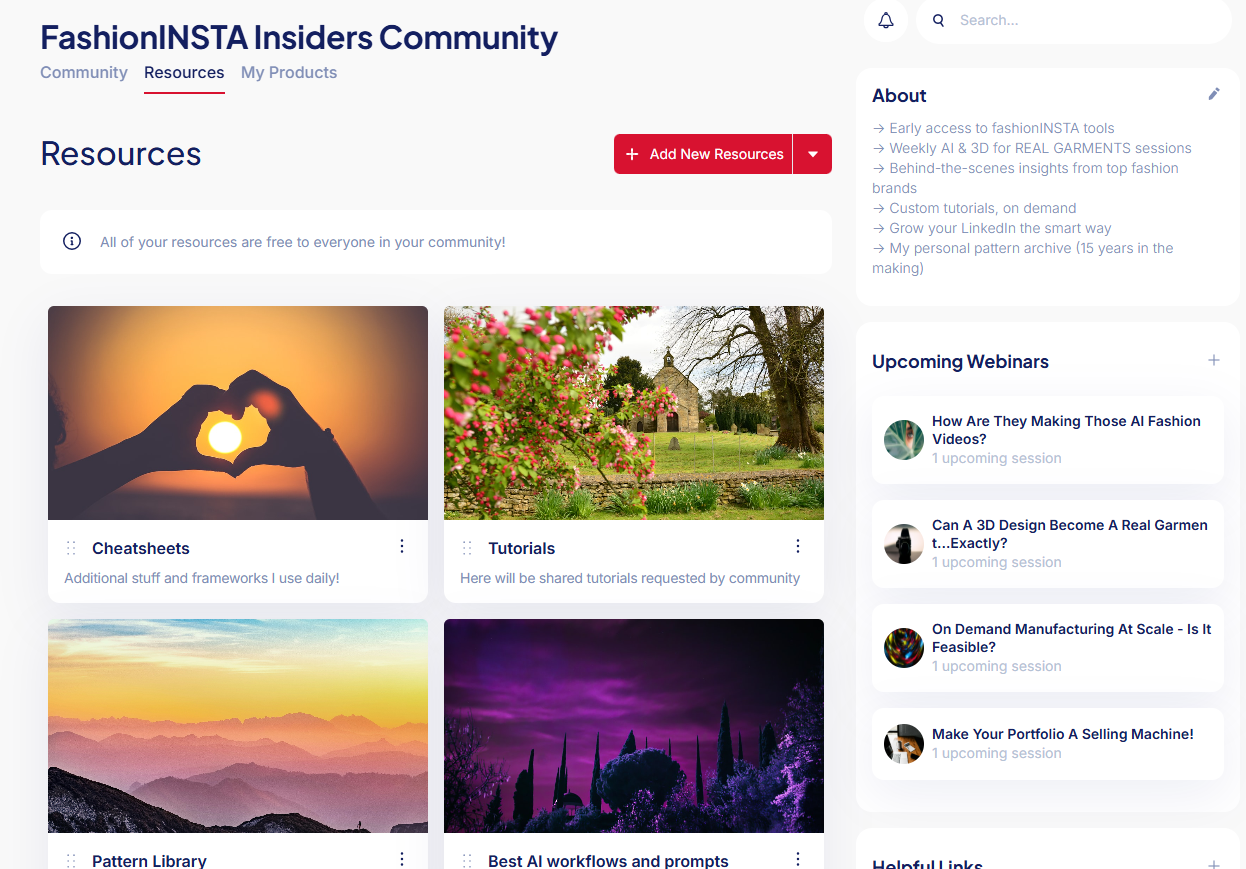Click the 'Upcoming Webinars' section heading
The width and height of the screenshot is (1246, 869).
tap(960, 361)
